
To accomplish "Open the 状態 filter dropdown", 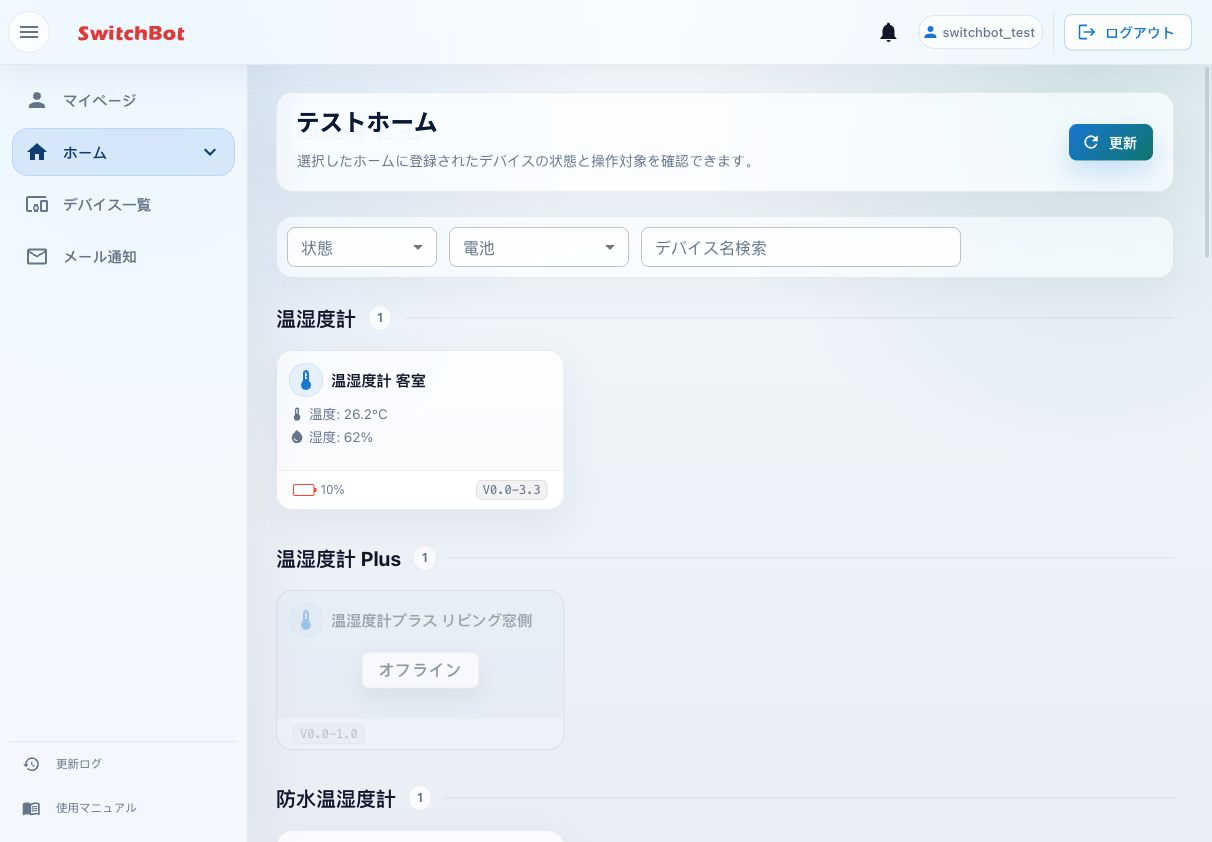I will (362, 247).
